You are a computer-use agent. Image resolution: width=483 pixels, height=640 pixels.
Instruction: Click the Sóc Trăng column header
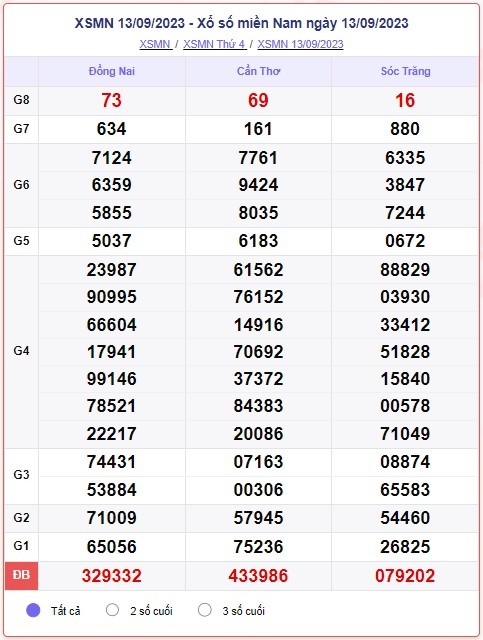pos(405,71)
